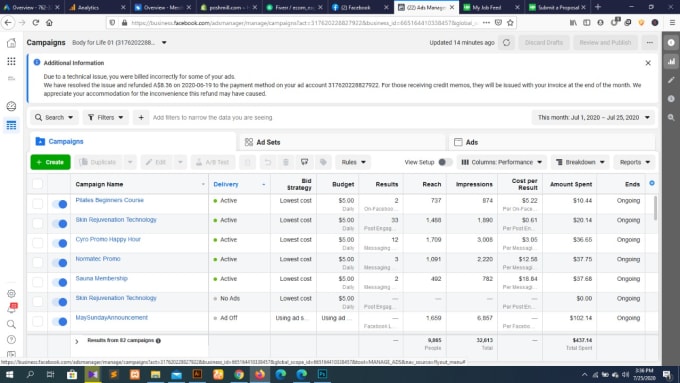Add a new filter with the plus button

pos(141,118)
